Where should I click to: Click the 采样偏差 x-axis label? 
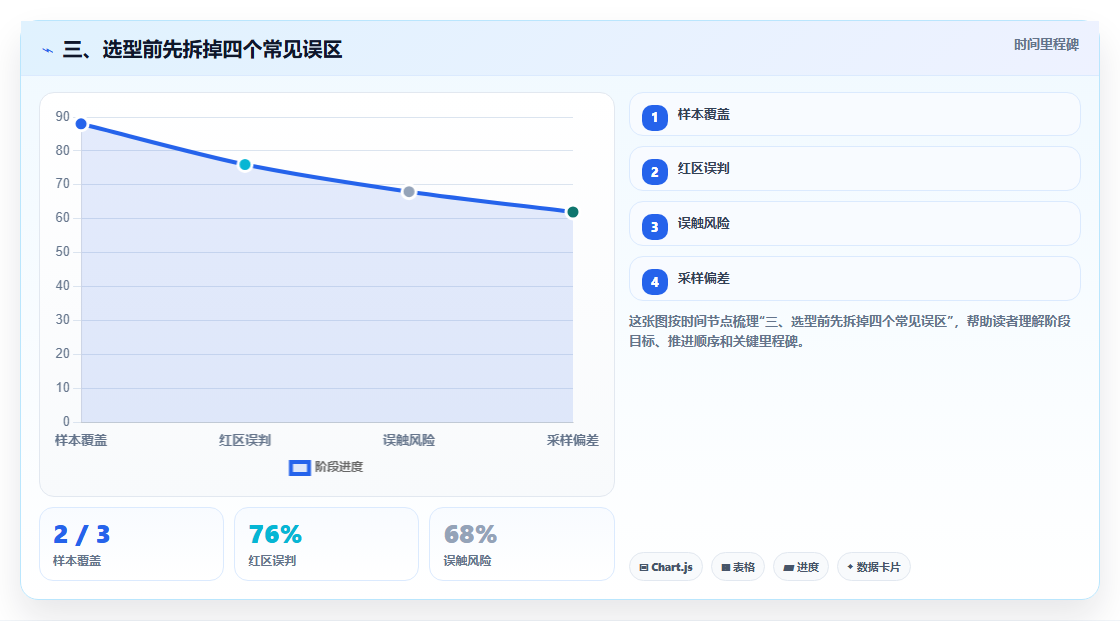[573, 441]
